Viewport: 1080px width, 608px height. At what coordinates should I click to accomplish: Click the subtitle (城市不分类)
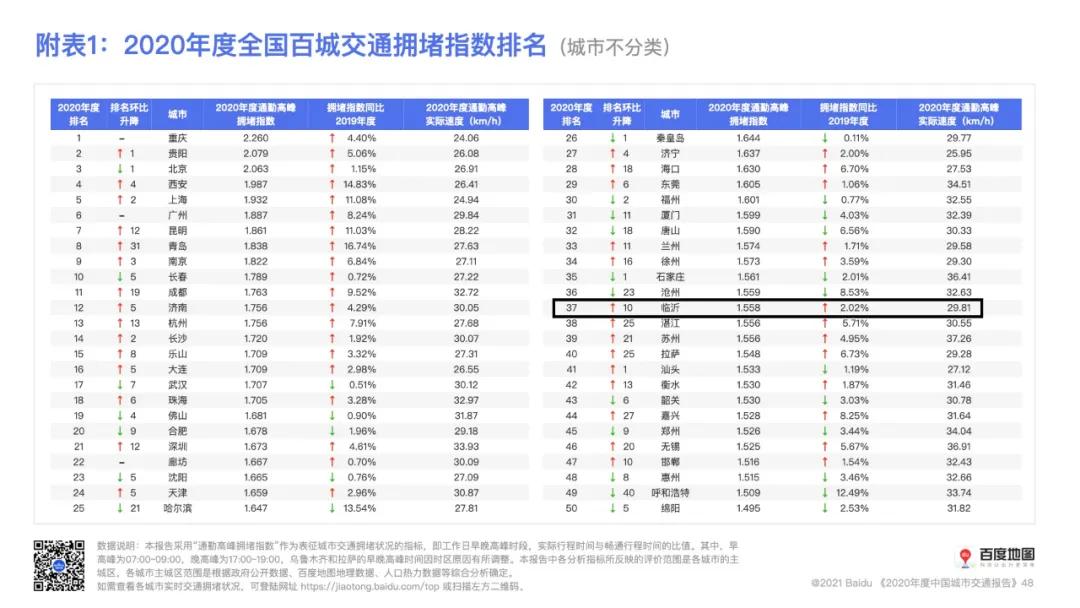click(x=614, y=48)
